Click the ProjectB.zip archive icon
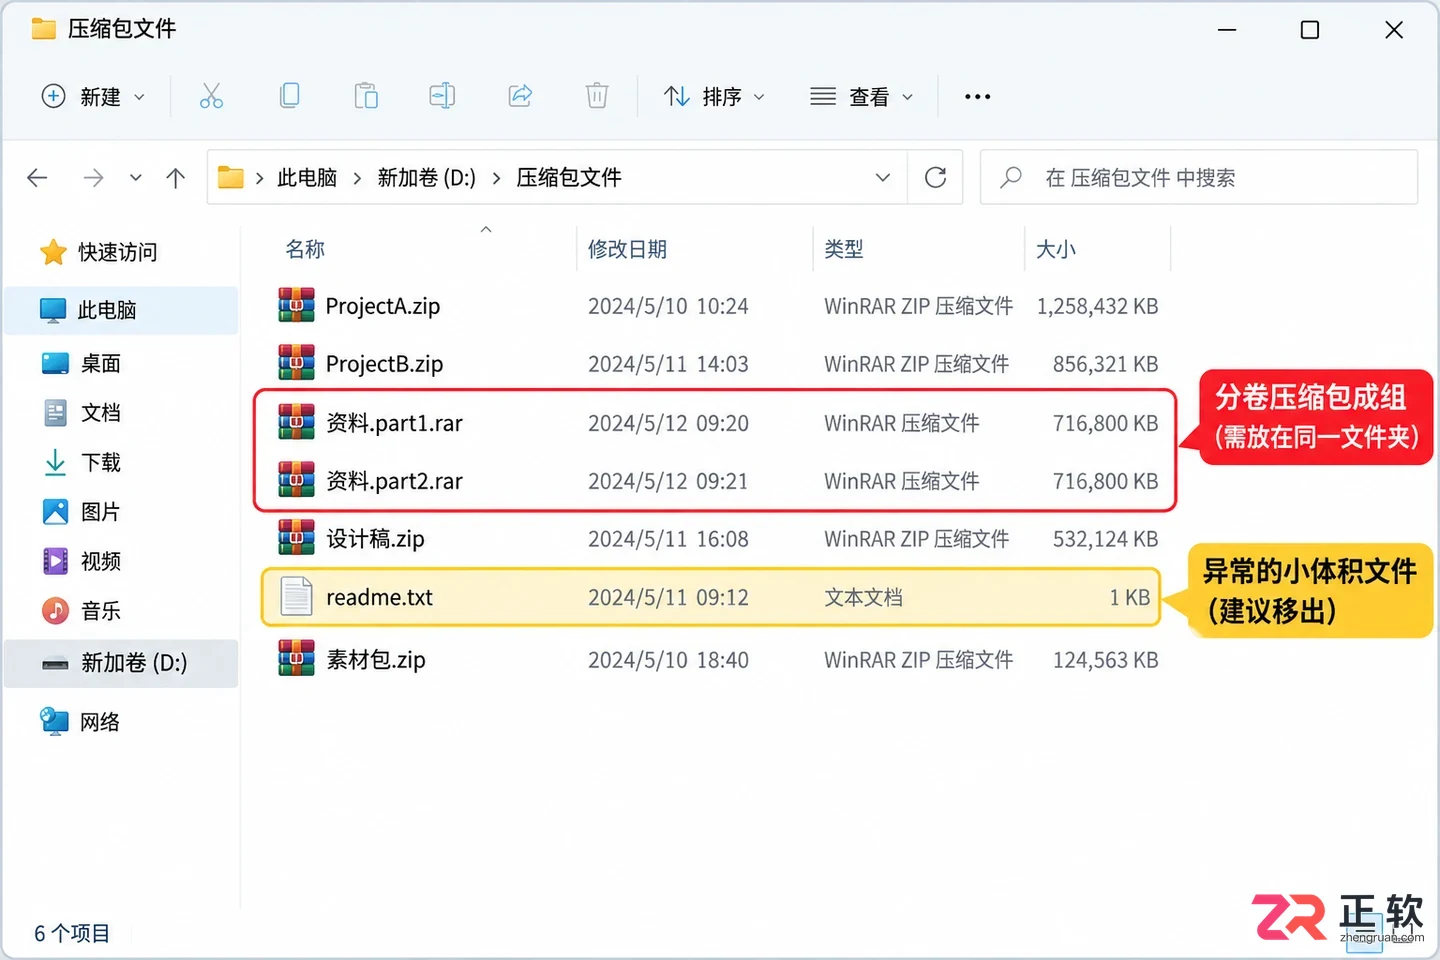Viewport: 1440px width, 960px height. [296, 364]
